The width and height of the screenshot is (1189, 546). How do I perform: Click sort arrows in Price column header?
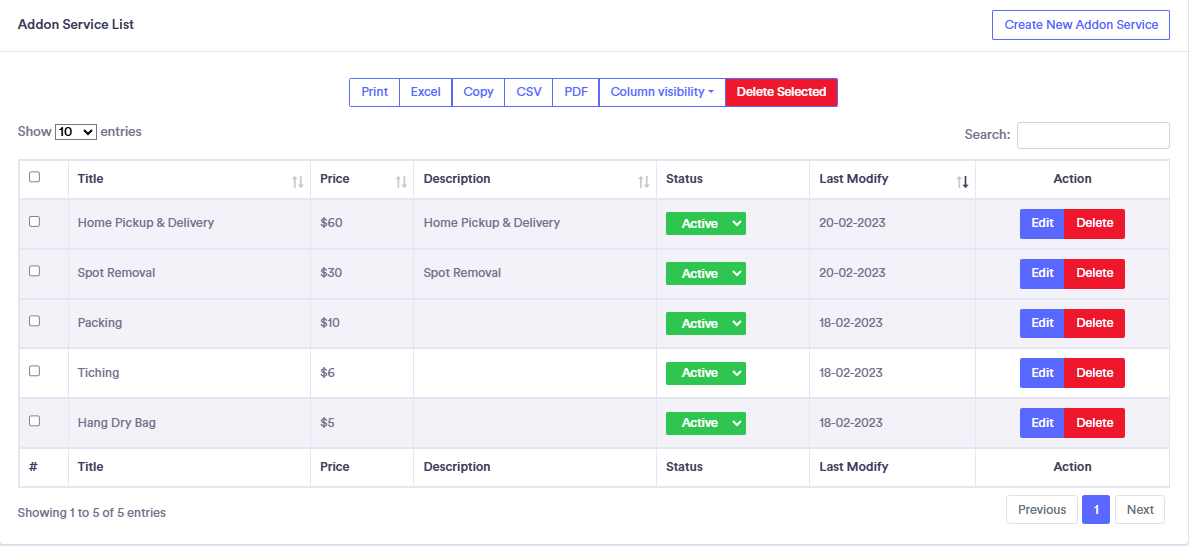pos(401,181)
